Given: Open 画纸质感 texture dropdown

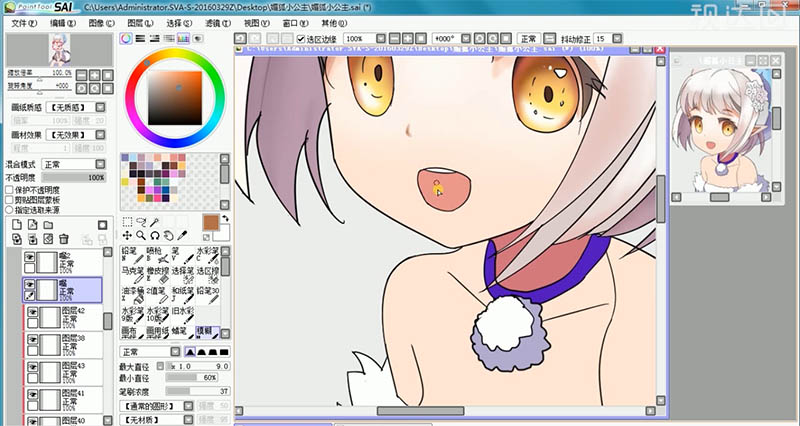Looking at the screenshot, I should tap(101, 107).
